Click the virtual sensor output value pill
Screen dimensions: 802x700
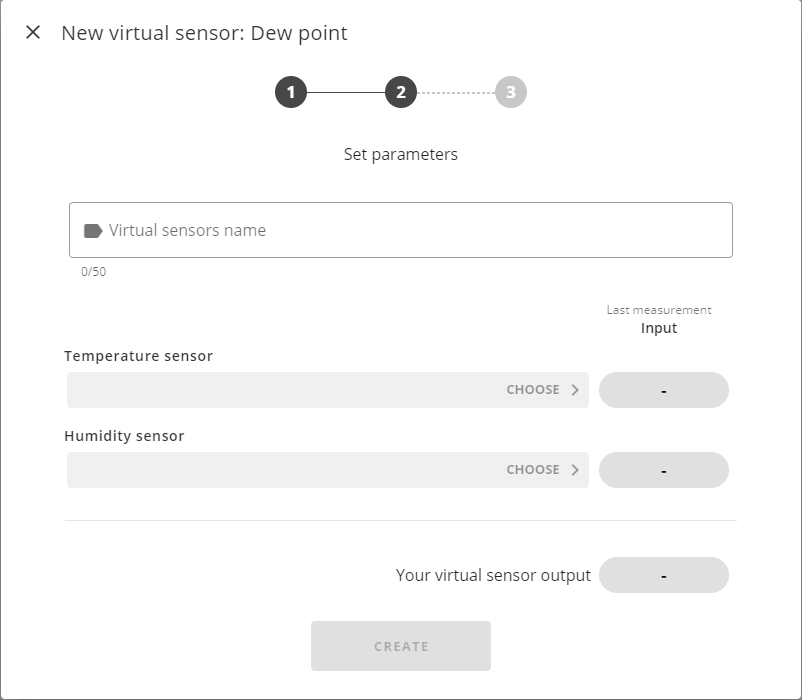663,575
